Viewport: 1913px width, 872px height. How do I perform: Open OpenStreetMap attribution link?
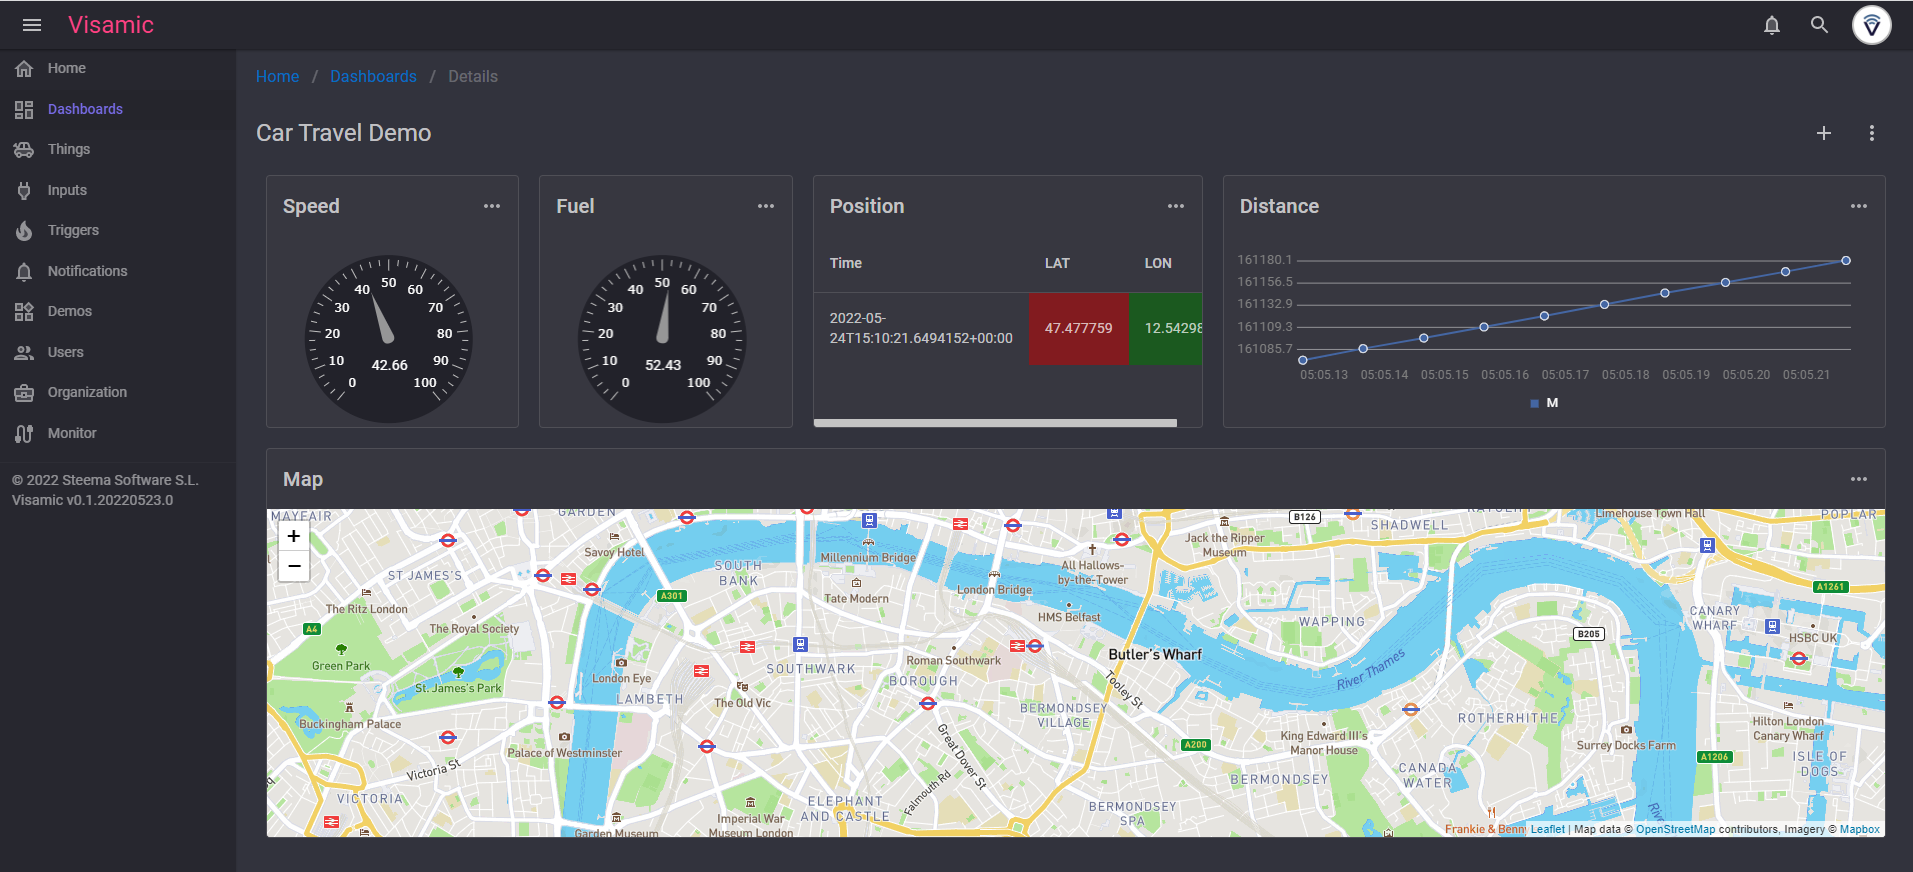pyautogui.click(x=1675, y=829)
